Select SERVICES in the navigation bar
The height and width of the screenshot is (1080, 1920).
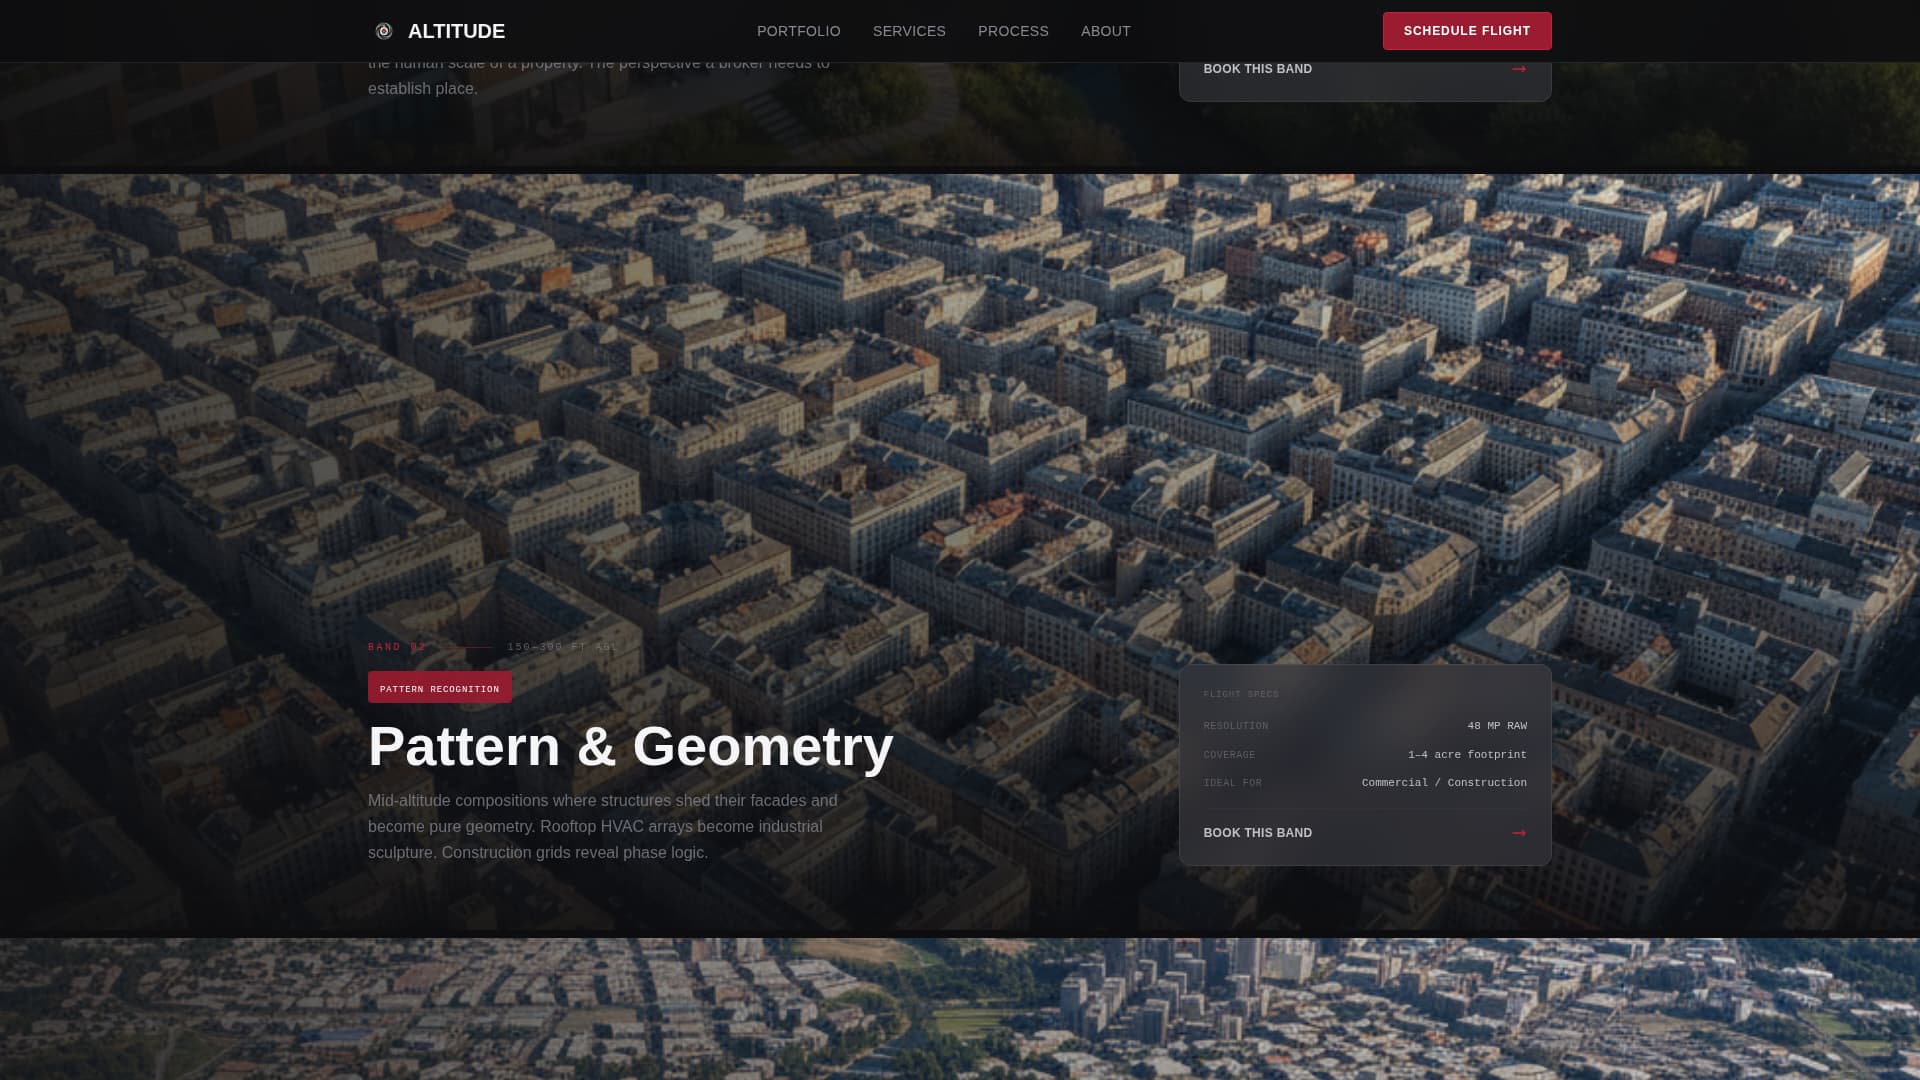coord(908,31)
